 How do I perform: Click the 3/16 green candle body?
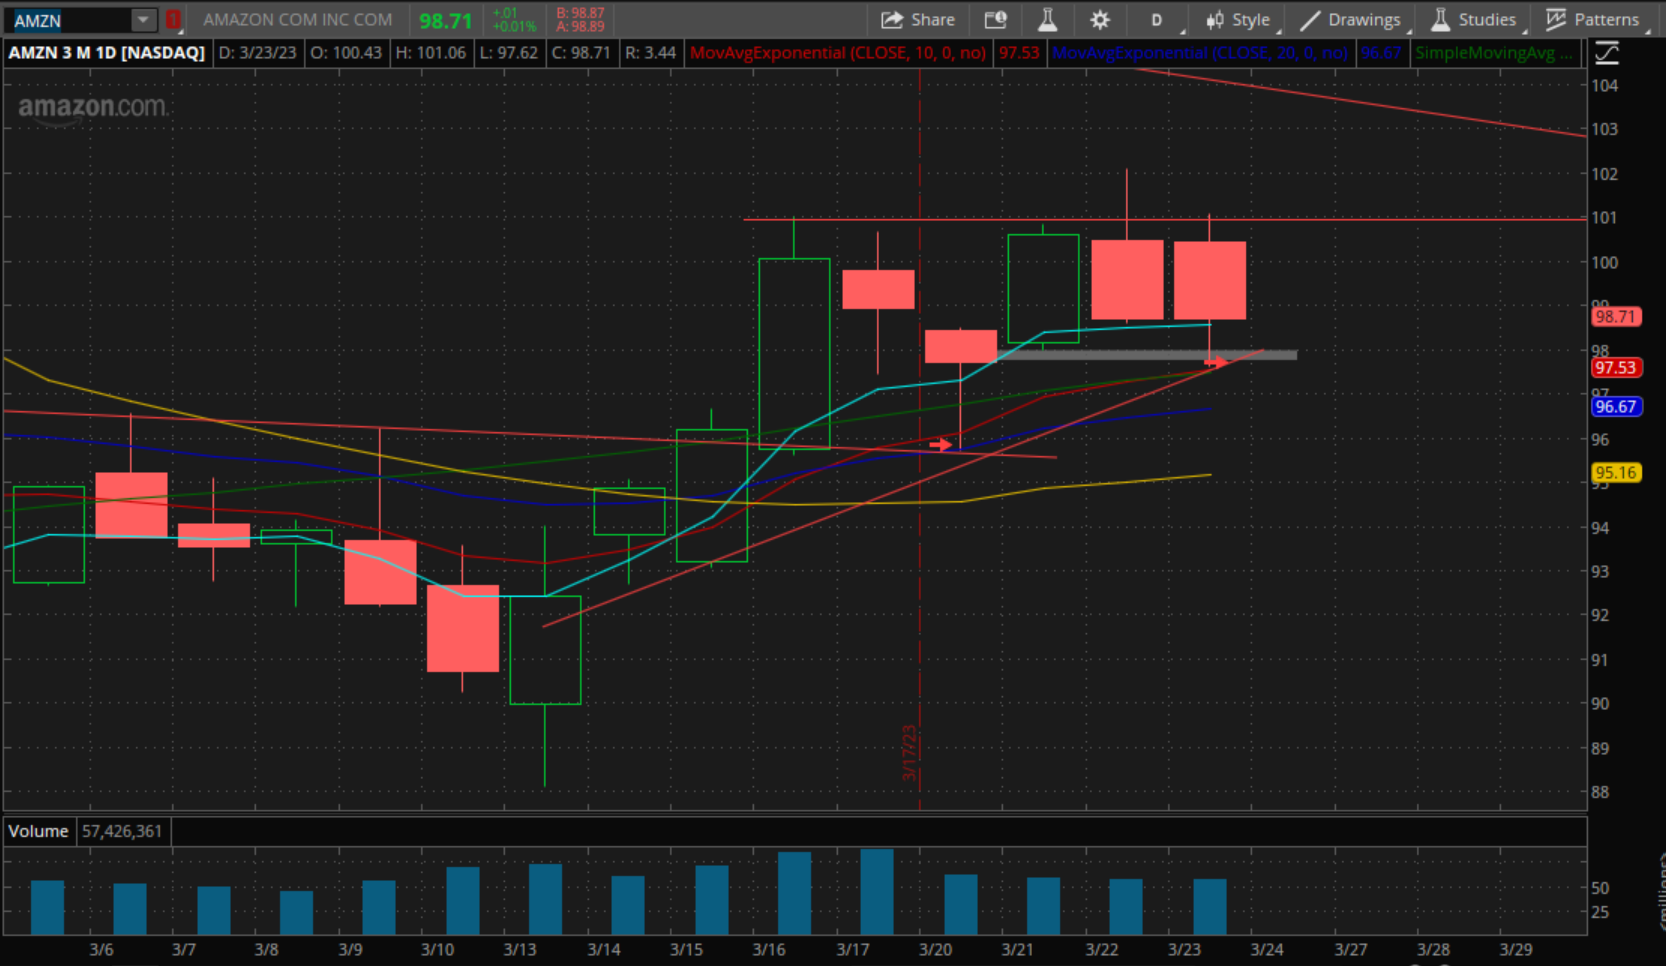pyautogui.click(x=794, y=353)
